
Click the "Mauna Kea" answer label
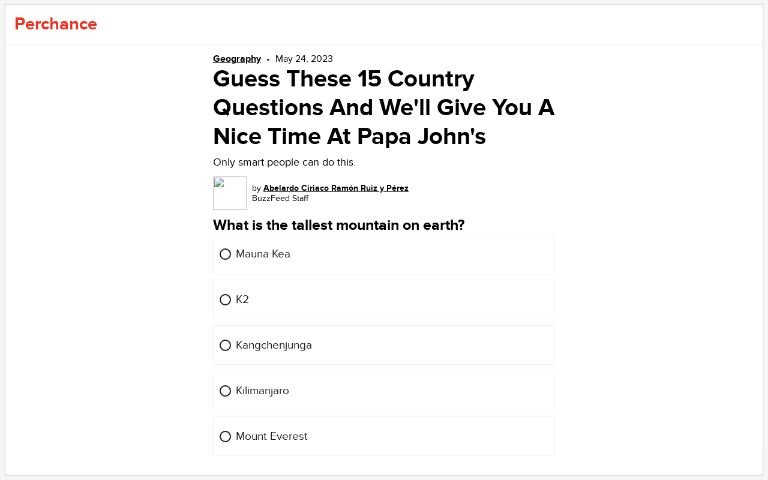point(263,254)
